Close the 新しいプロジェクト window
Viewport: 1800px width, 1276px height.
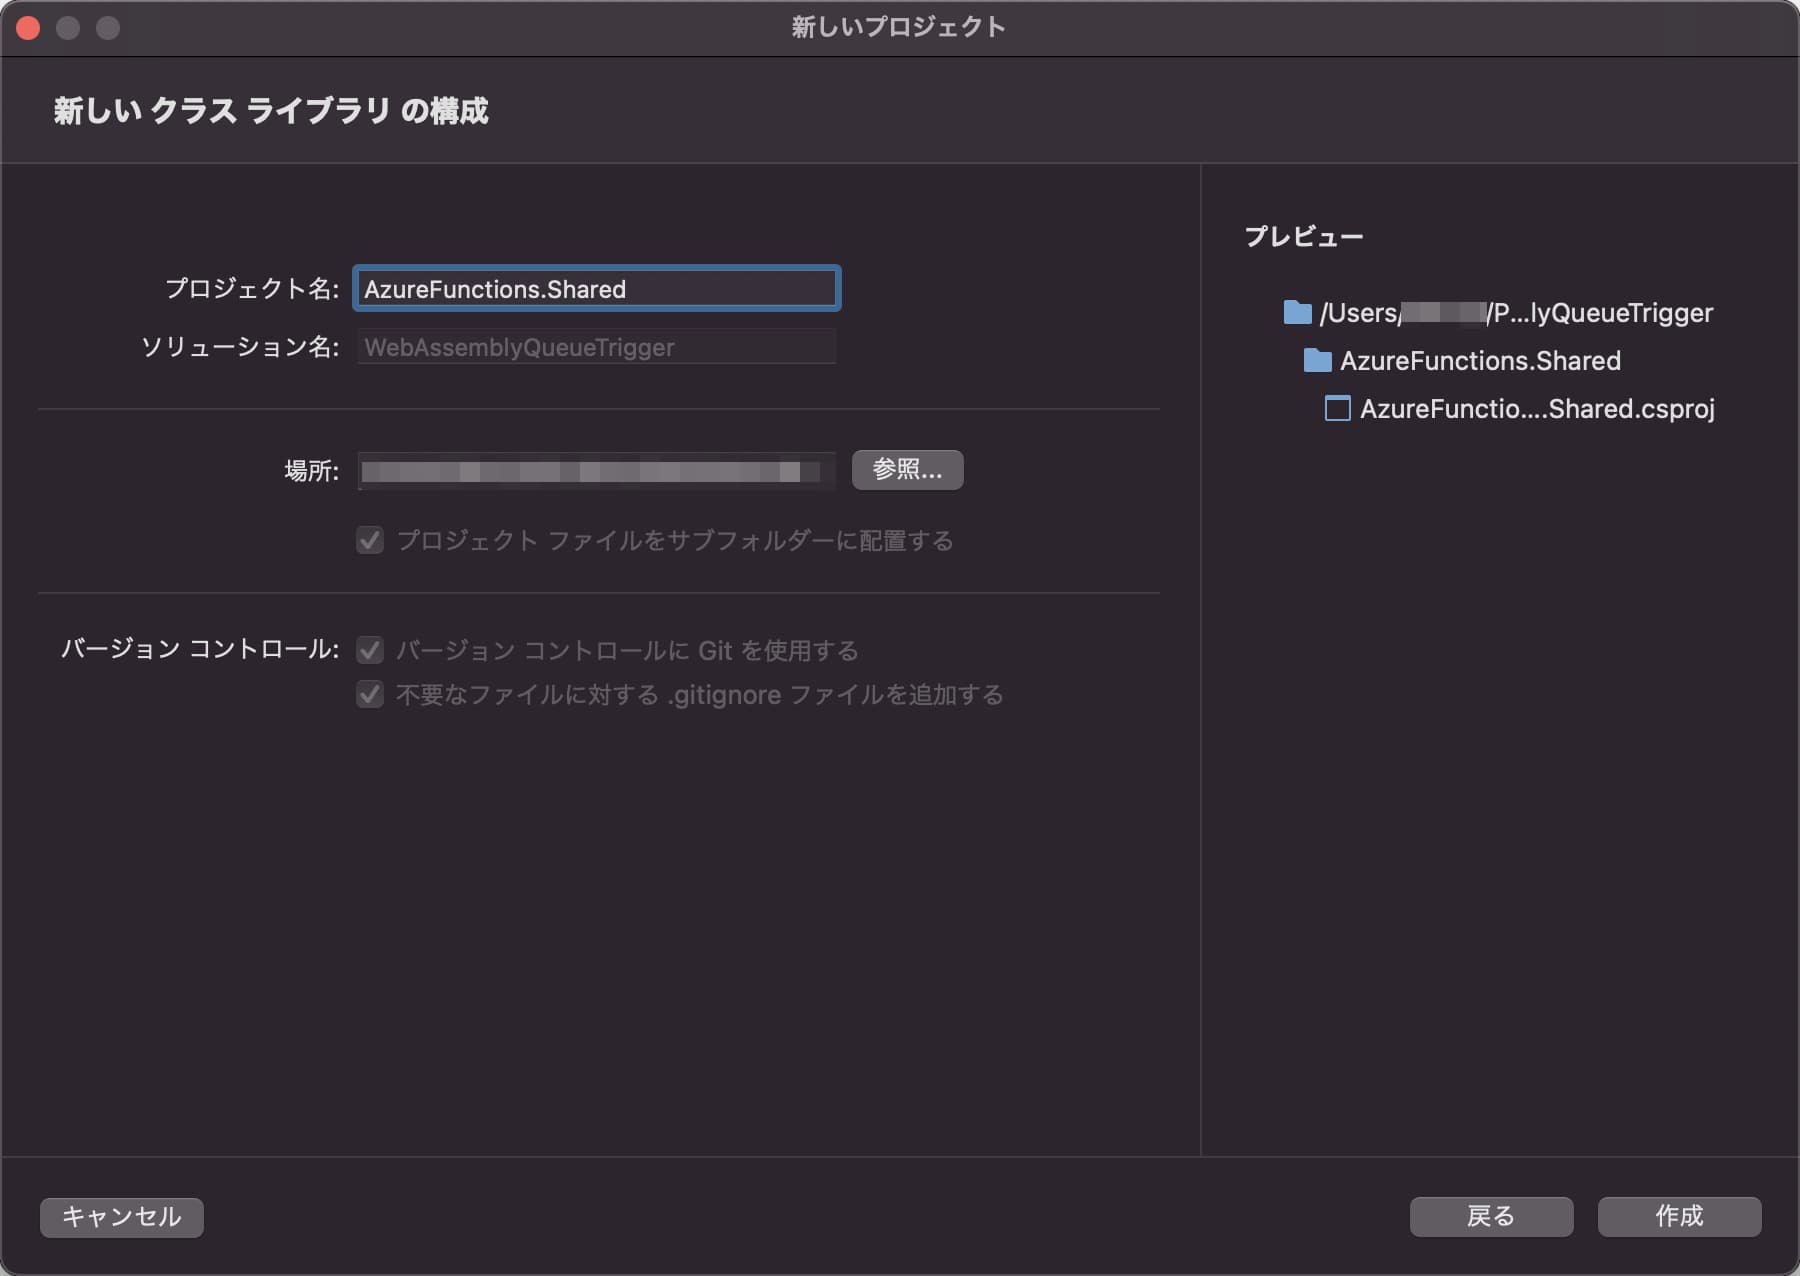[28, 28]
